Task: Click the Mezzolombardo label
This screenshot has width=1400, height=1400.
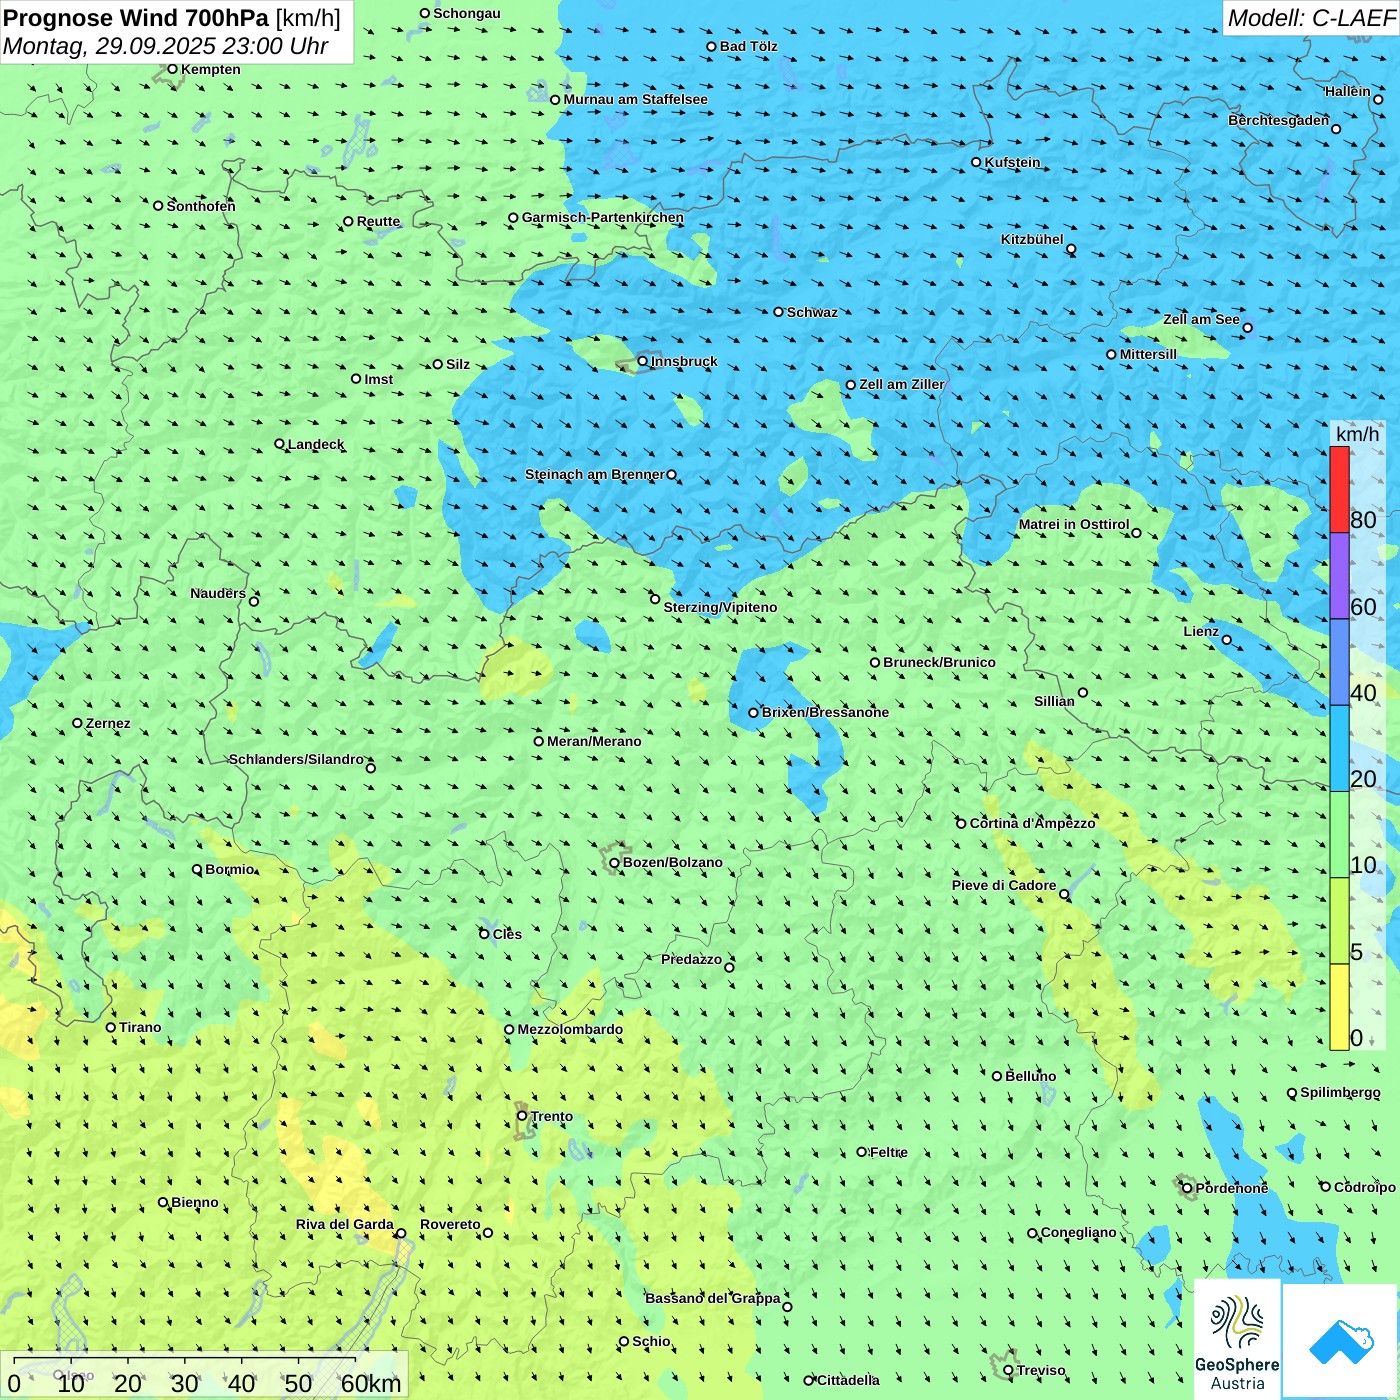Action: pos(570,1029)
